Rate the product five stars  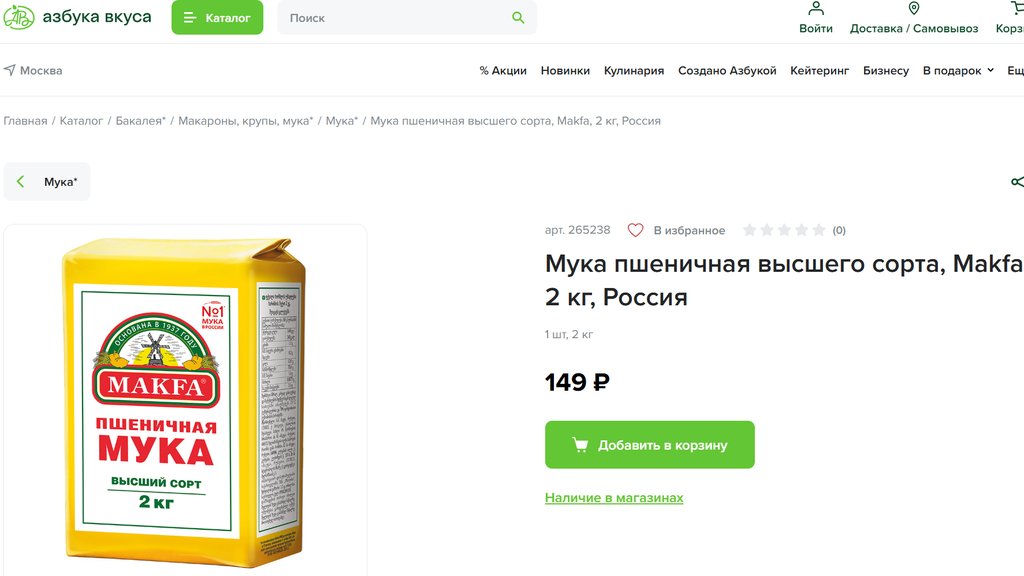tap(819, 230)
